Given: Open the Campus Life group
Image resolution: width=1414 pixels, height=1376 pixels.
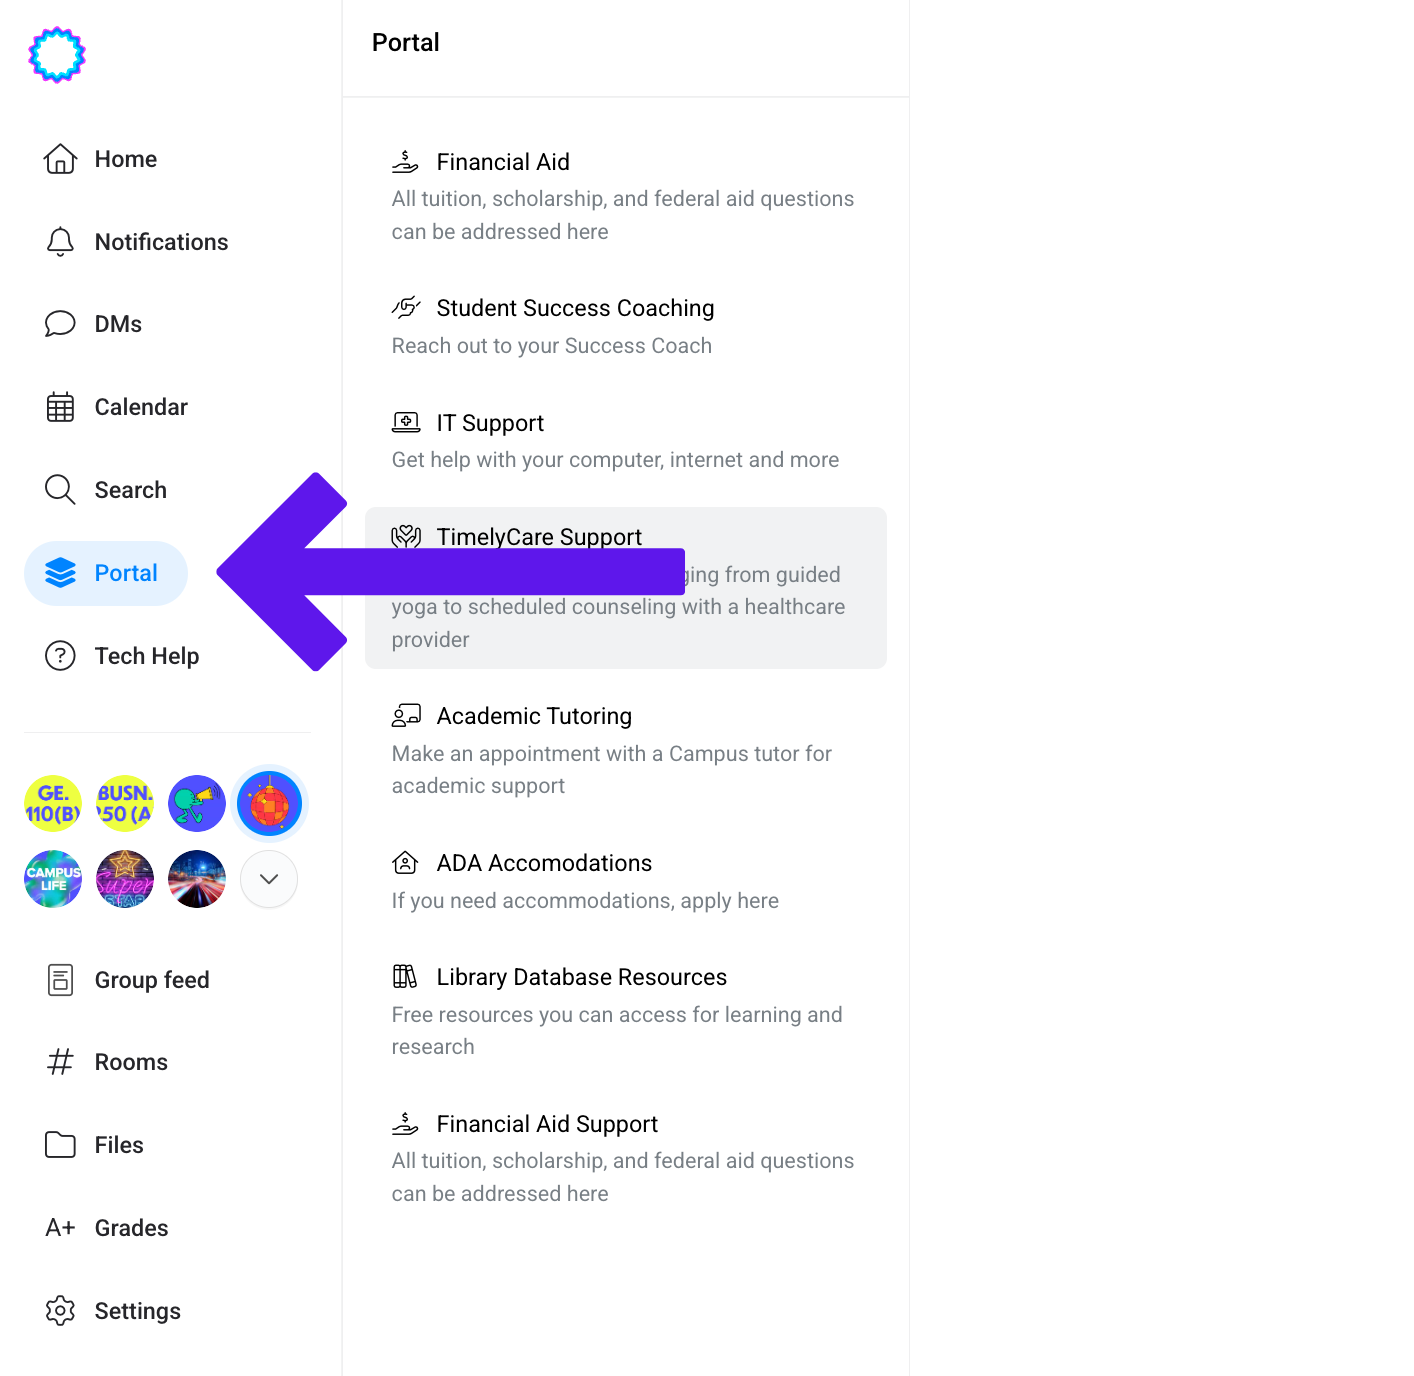Looking at the screenshot, I should tap(52, 879).
